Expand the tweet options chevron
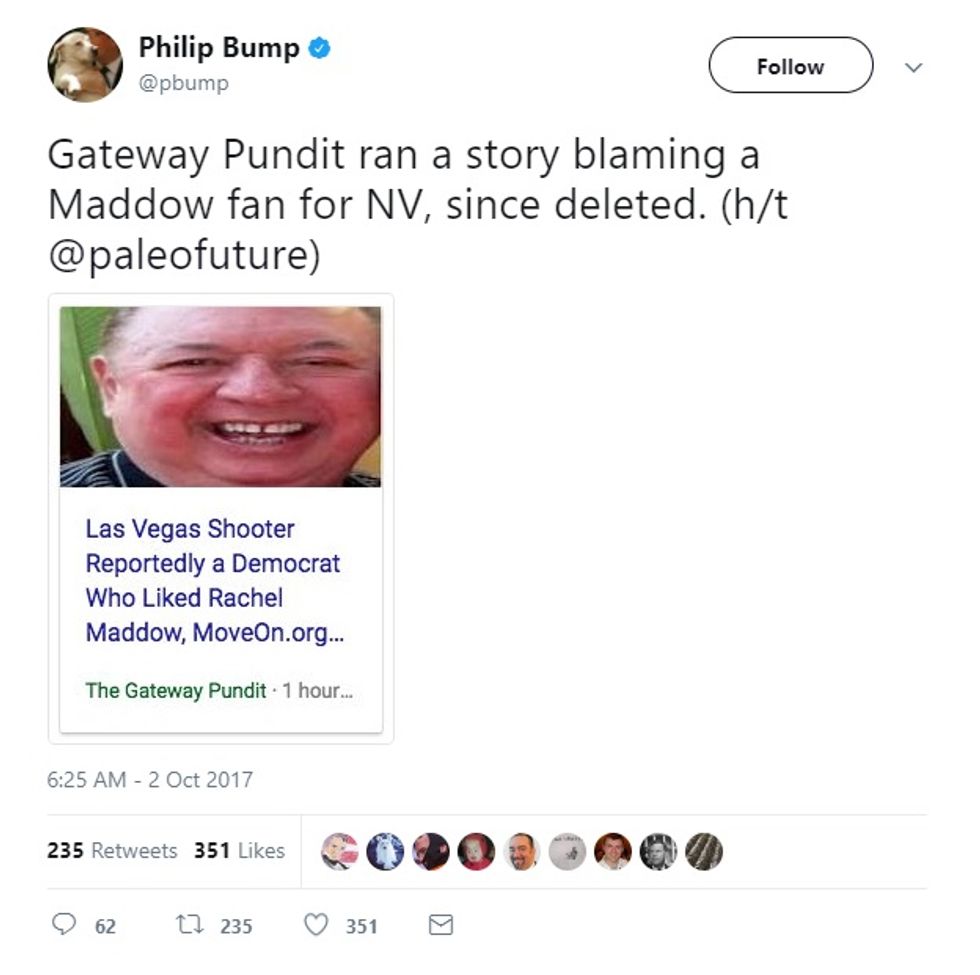980x975 pixels. coord(914,67)
